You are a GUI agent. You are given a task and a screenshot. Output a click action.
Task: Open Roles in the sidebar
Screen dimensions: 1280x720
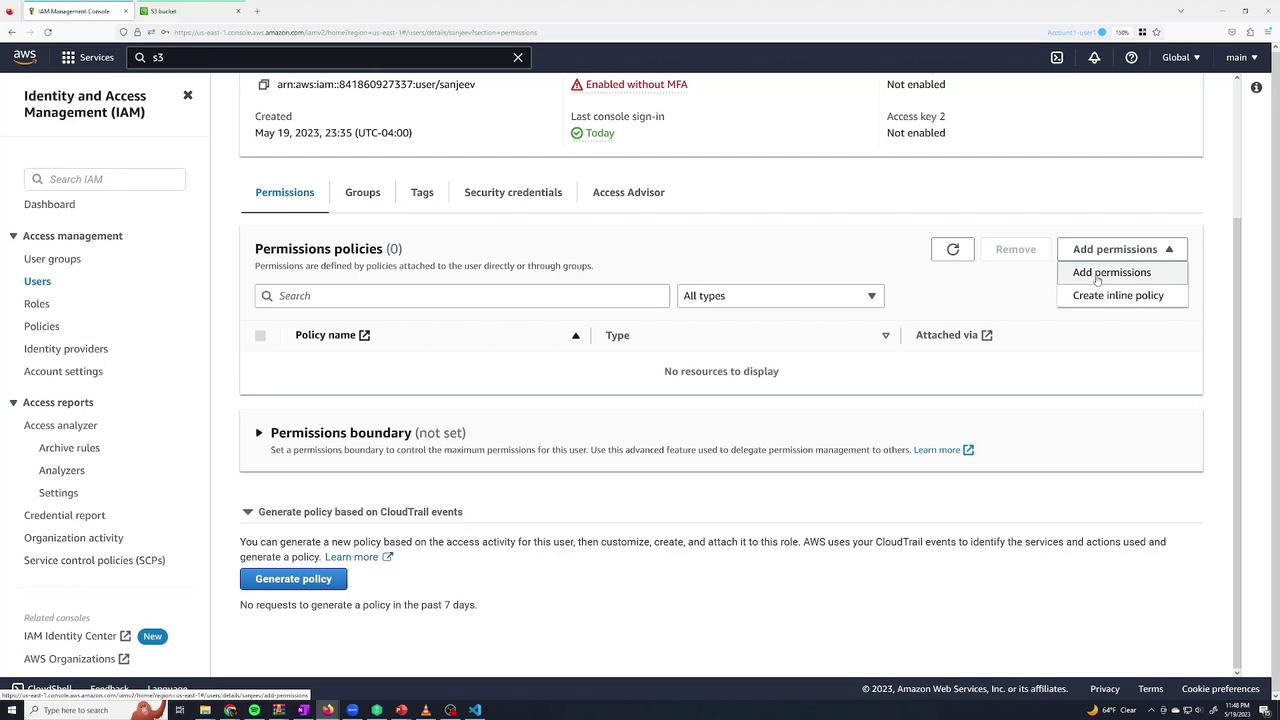coord(37,304)
